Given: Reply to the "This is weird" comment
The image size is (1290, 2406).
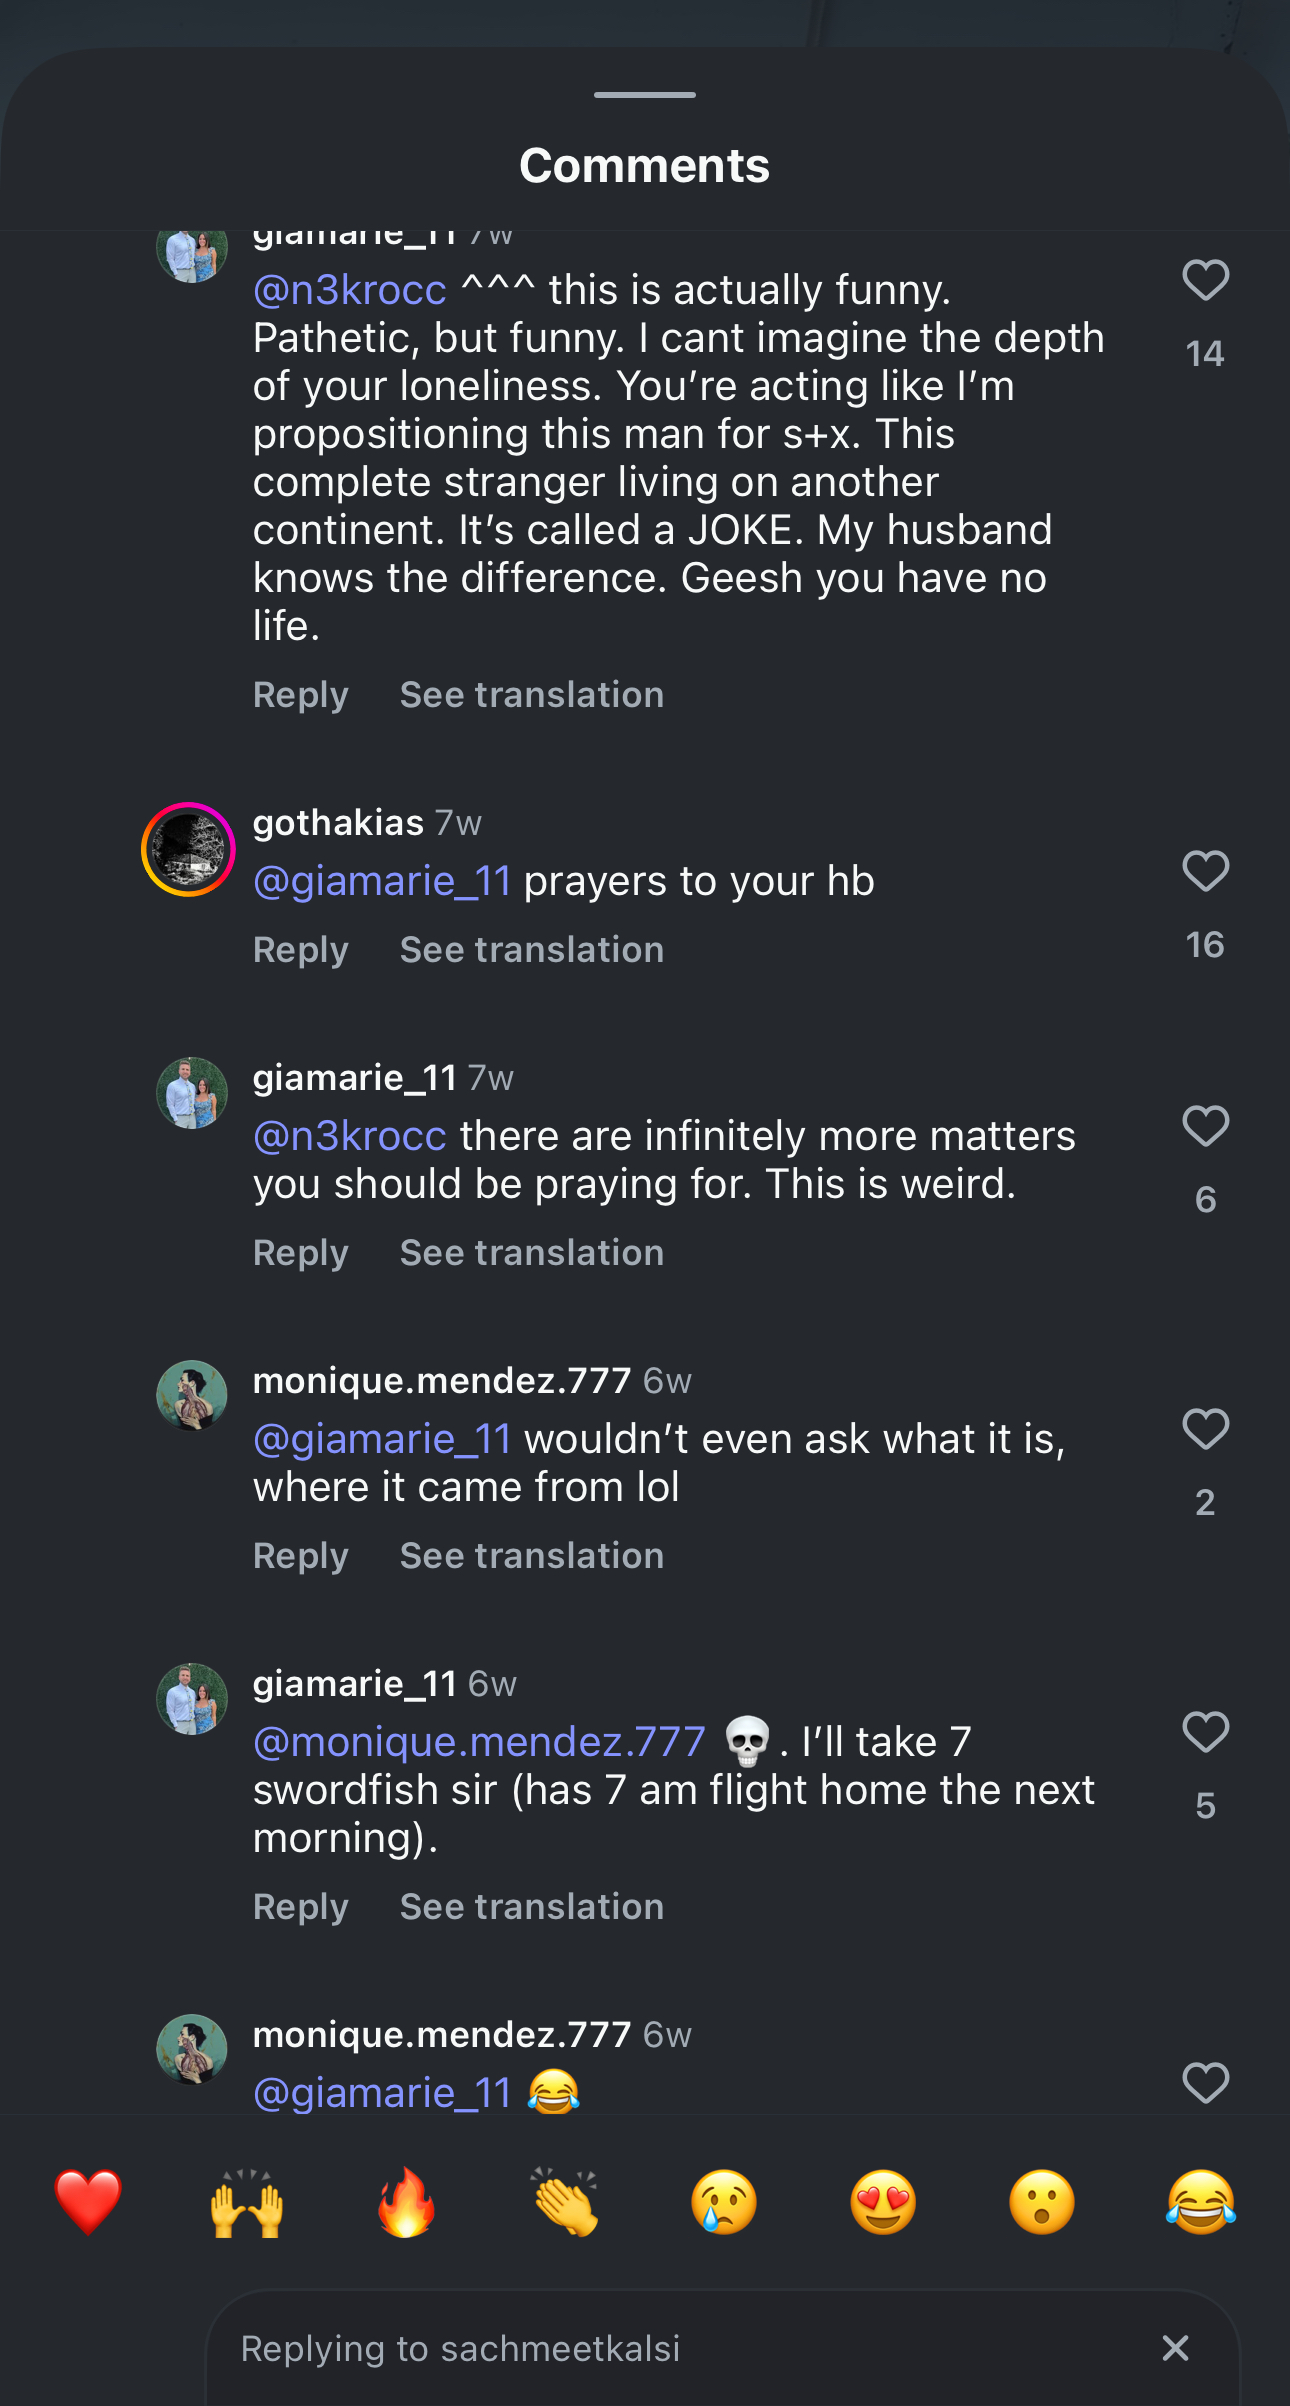Looking at the screenshot, I should point(301,1253).
